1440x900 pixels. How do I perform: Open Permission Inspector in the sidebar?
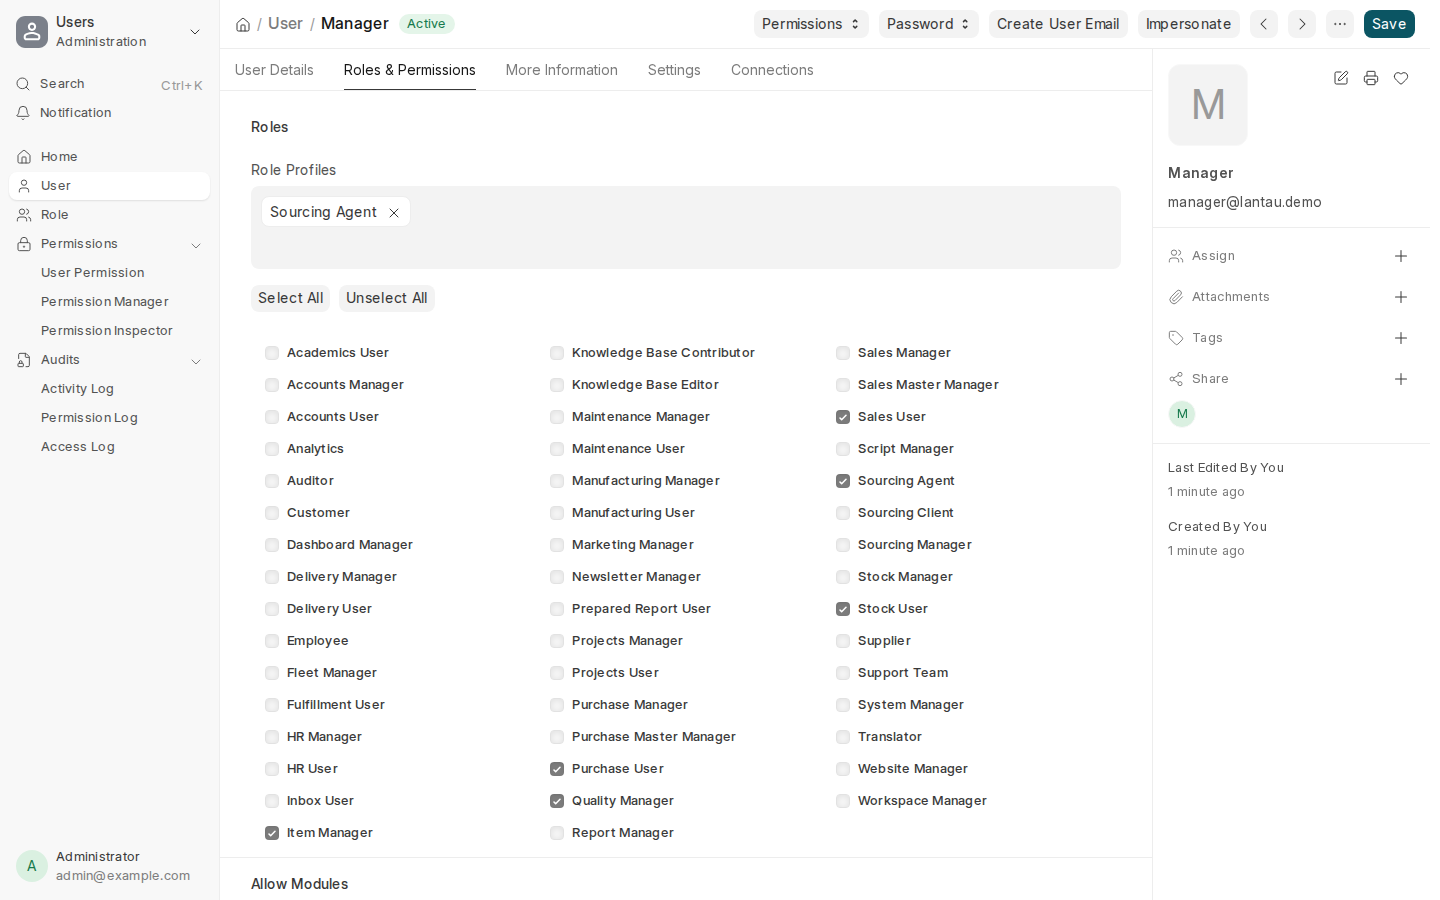(x=107, y=331)
